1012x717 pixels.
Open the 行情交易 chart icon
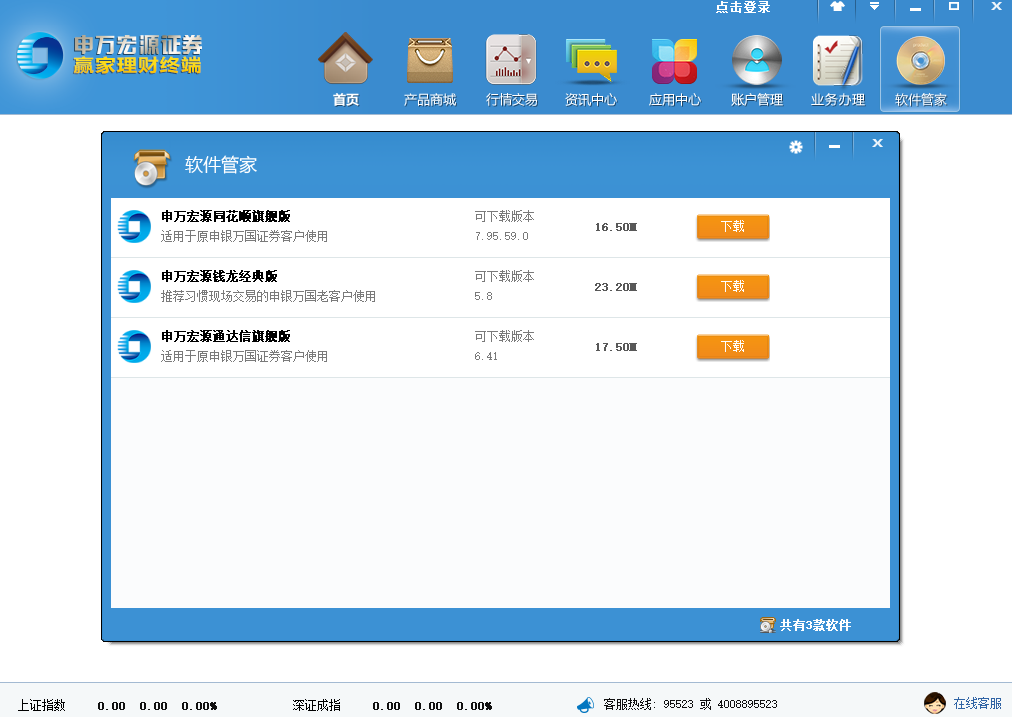click(x=511, y=59)
